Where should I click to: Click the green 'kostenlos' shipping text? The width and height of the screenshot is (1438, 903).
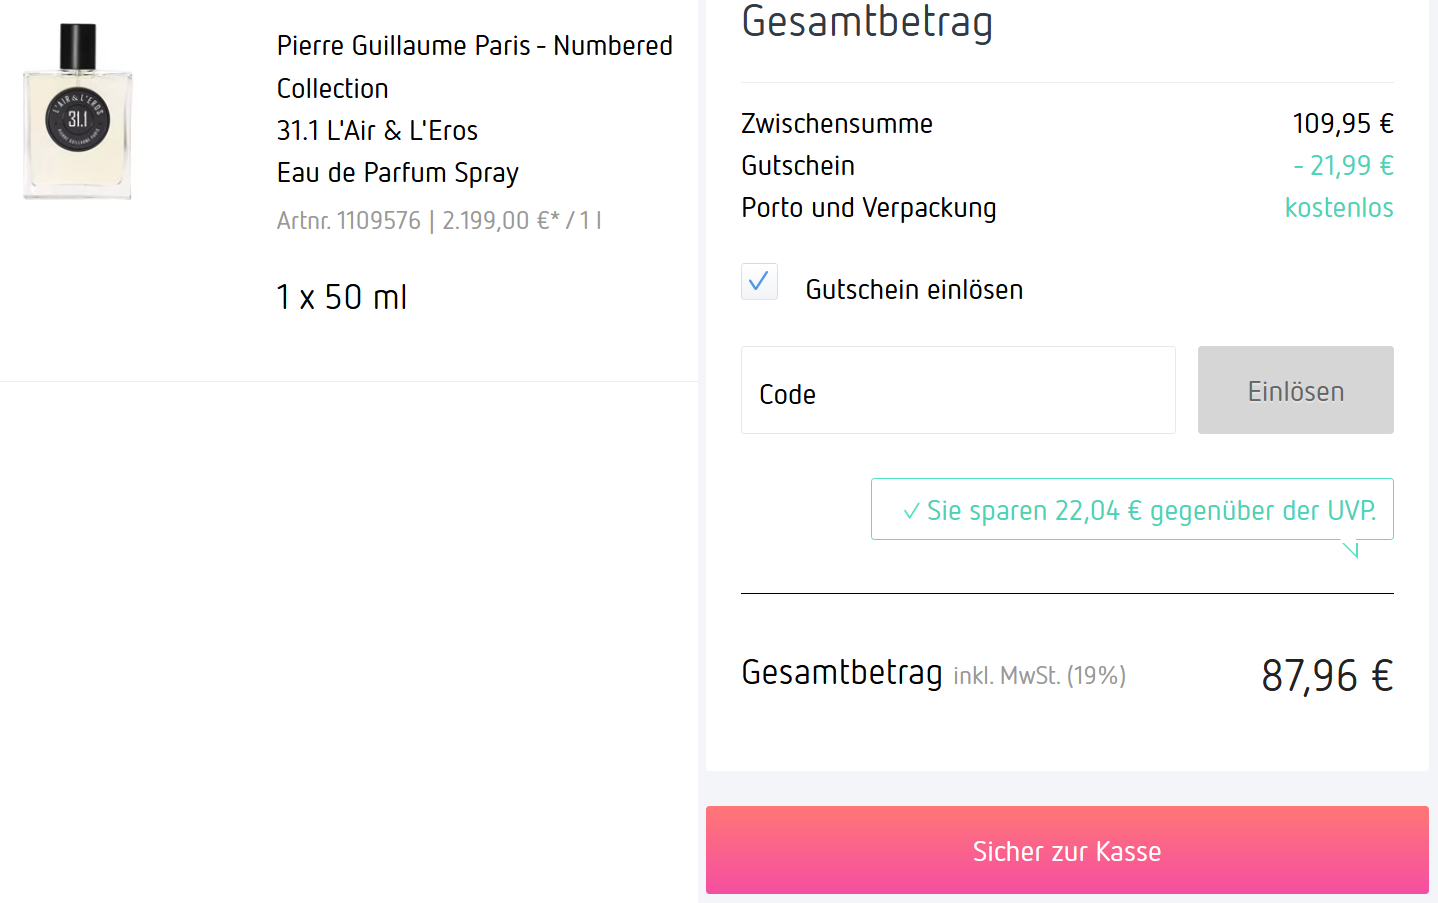1338,208
